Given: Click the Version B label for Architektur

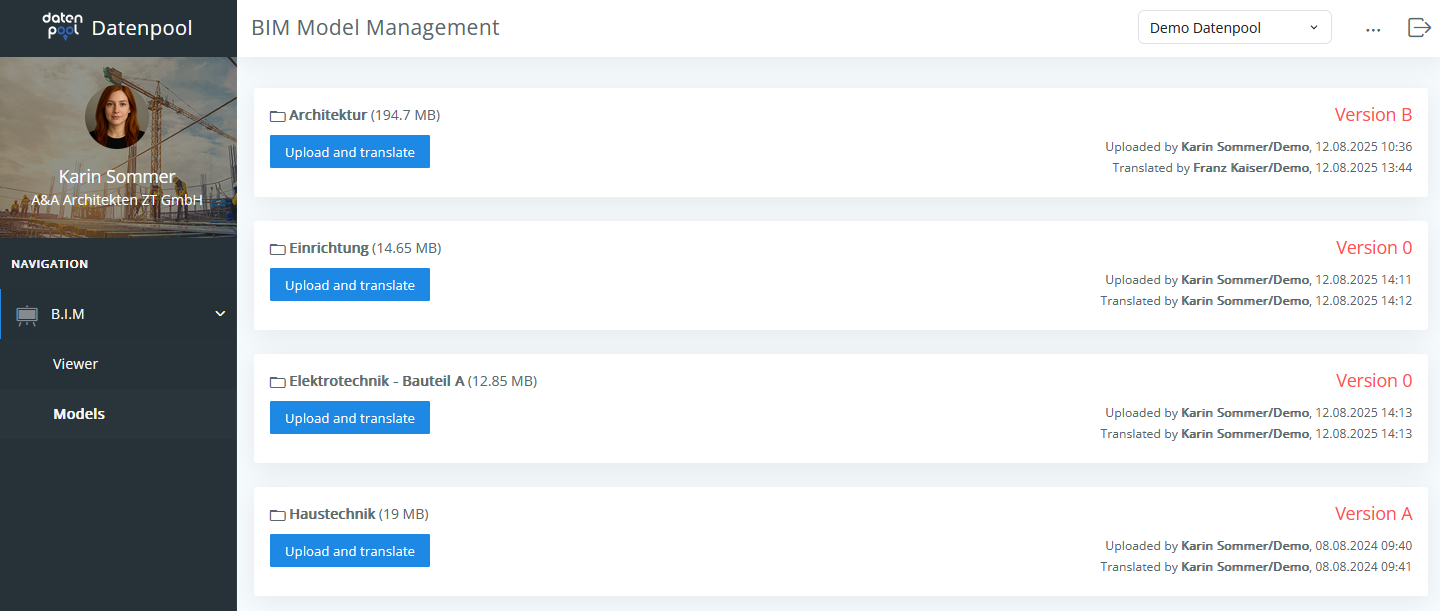Looking at the screenshot, I should click(1373, 115).
